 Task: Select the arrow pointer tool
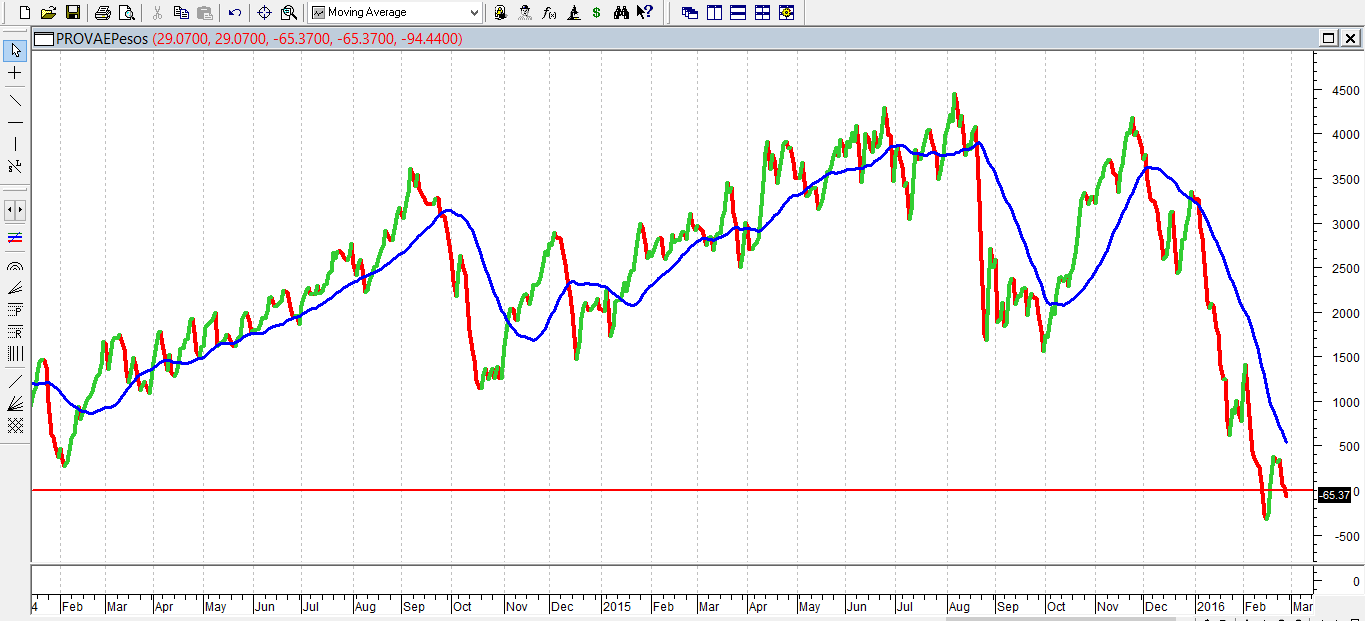[15, 51]
